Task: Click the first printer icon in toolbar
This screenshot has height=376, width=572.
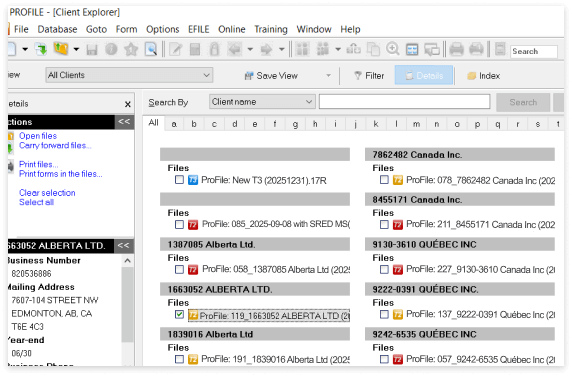Action: click(x=456, y=49)
